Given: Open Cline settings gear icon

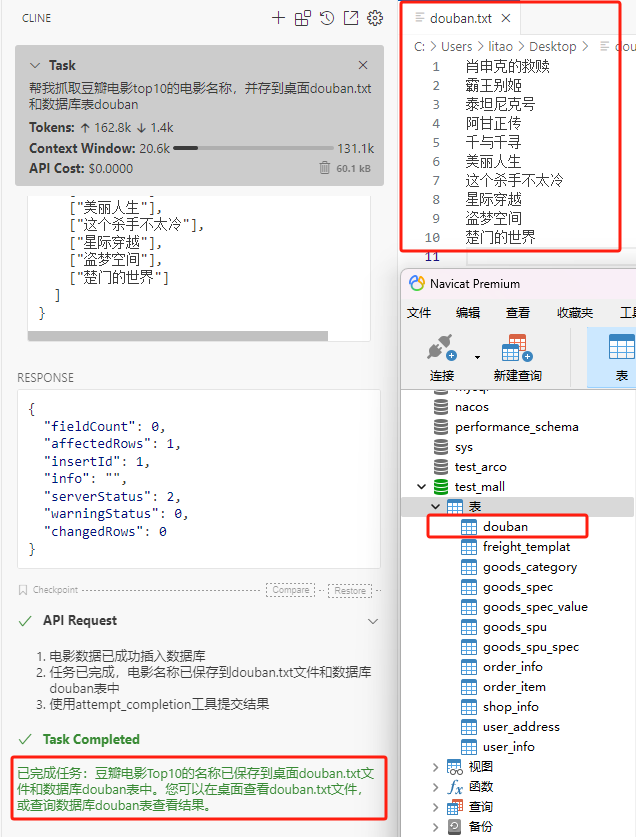Looking at the screenshot, I should [x=375, y=18].
